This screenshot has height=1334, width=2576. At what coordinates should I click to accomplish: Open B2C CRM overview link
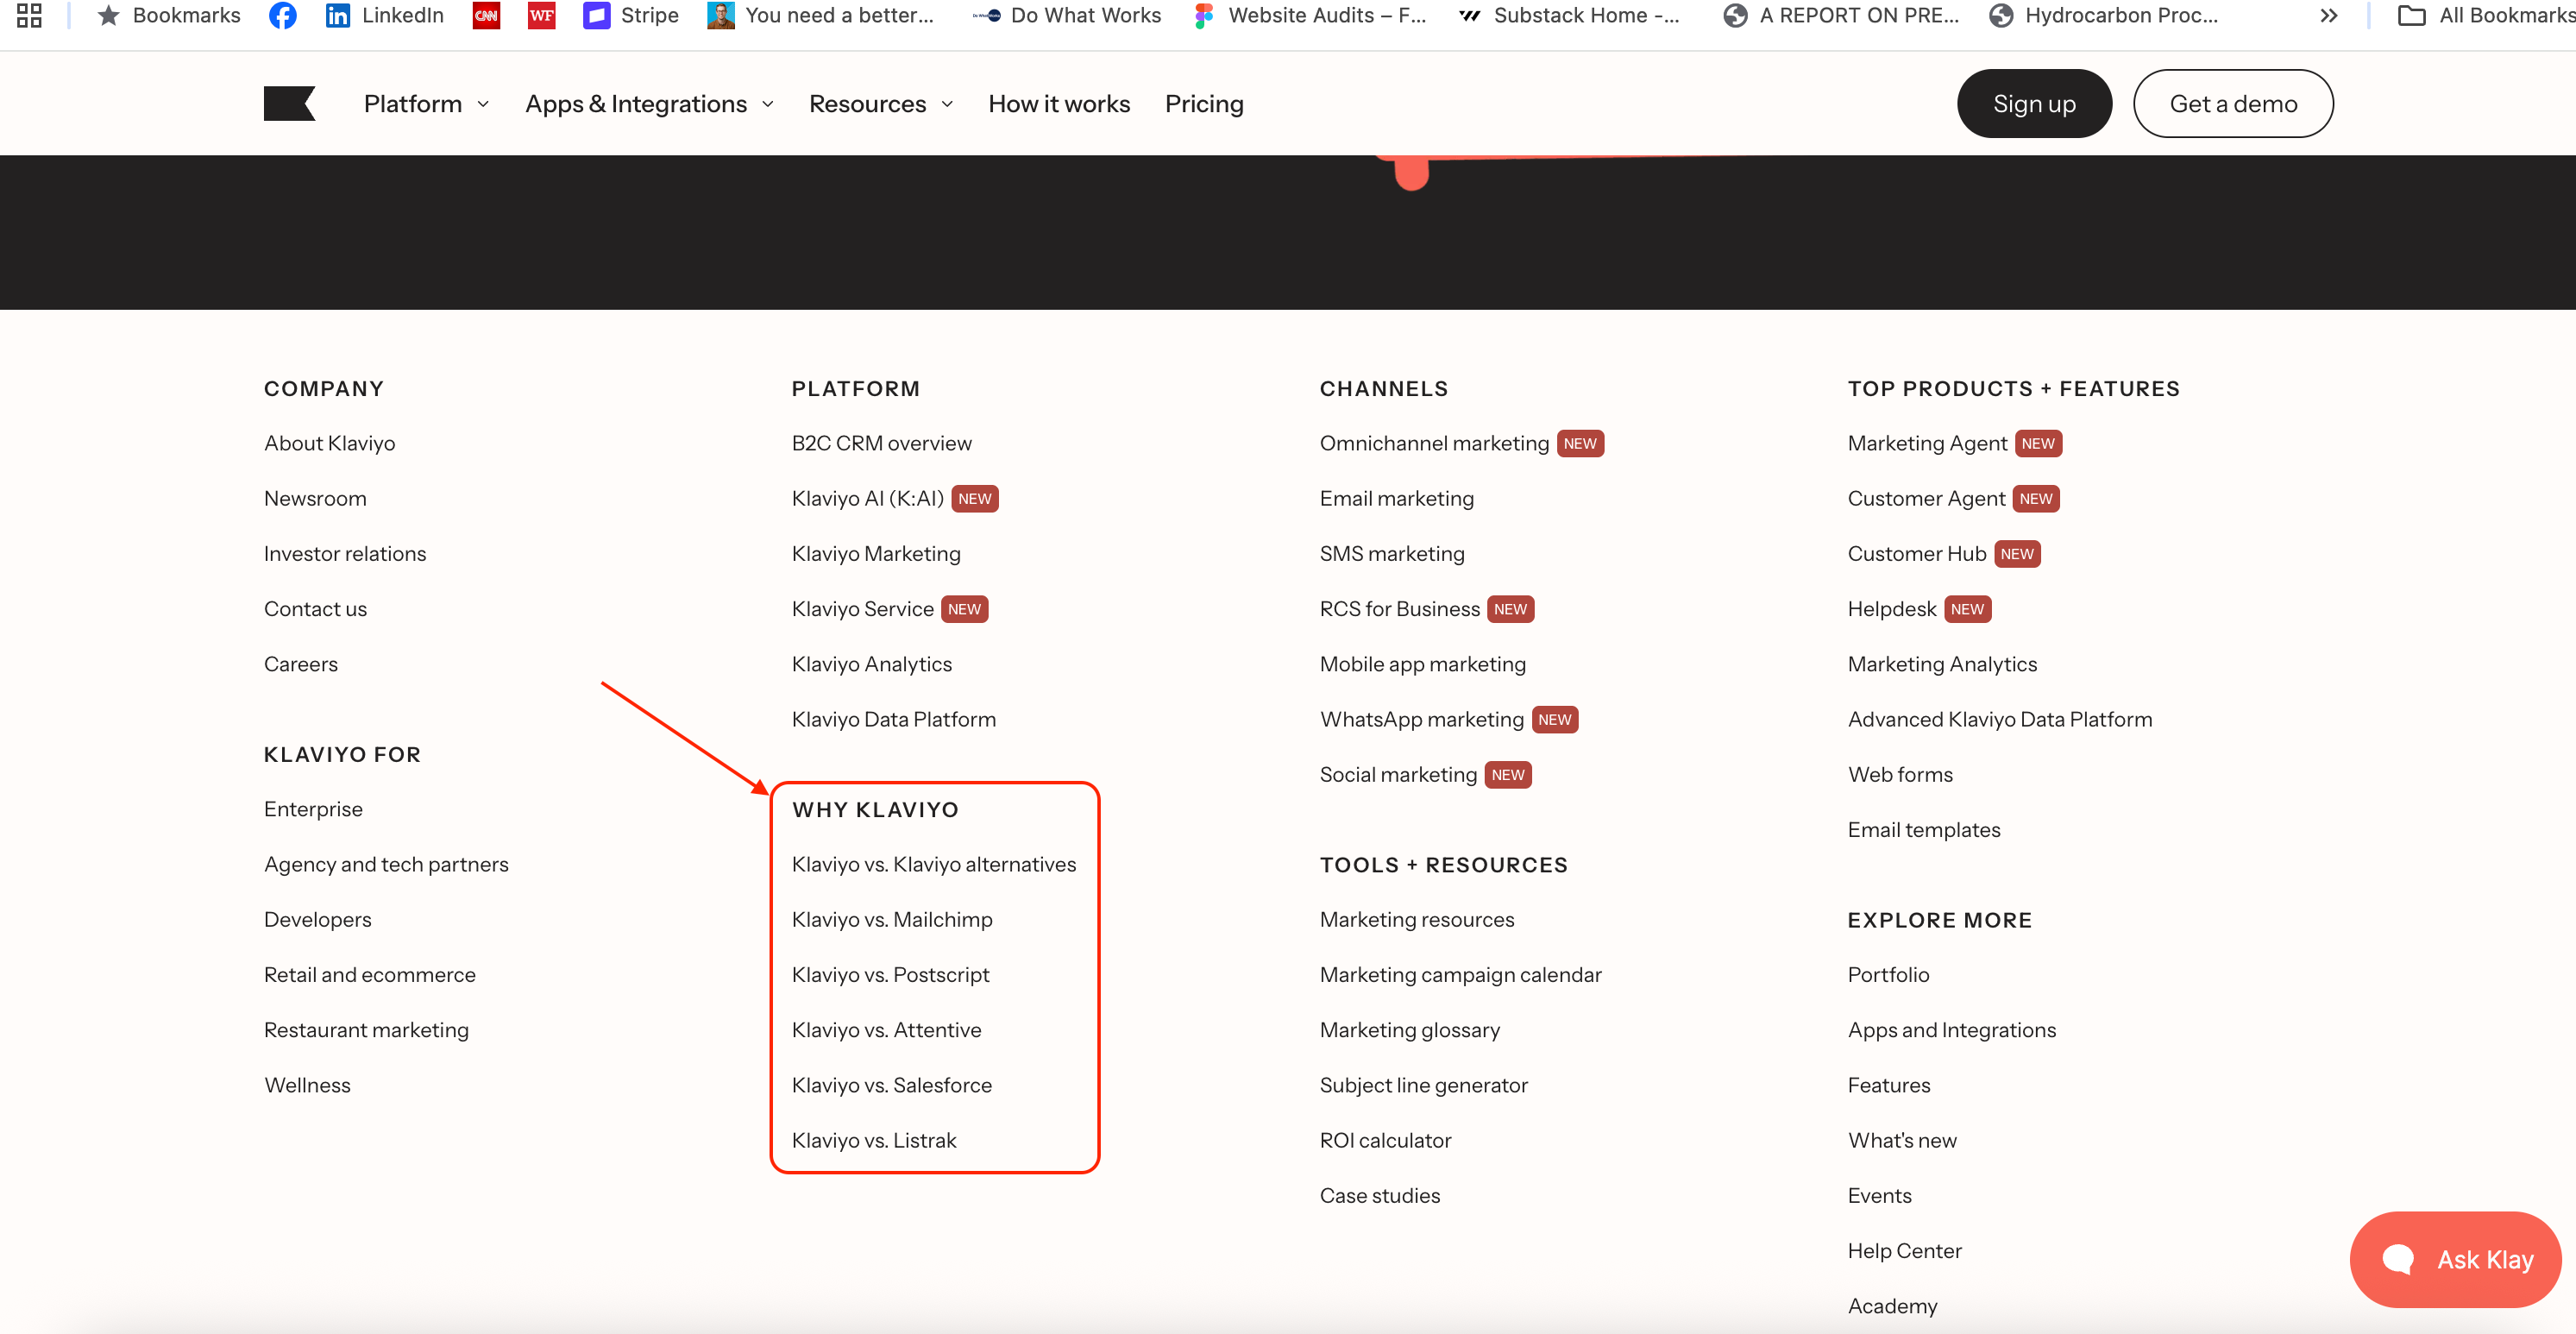click(x=881, y=443)
